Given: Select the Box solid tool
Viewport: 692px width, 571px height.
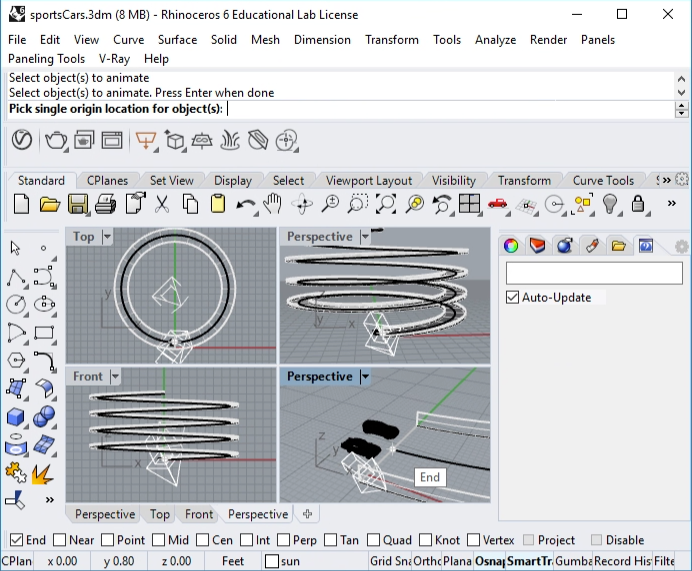Looking at the screenshot, I should (x=16, y=417).
